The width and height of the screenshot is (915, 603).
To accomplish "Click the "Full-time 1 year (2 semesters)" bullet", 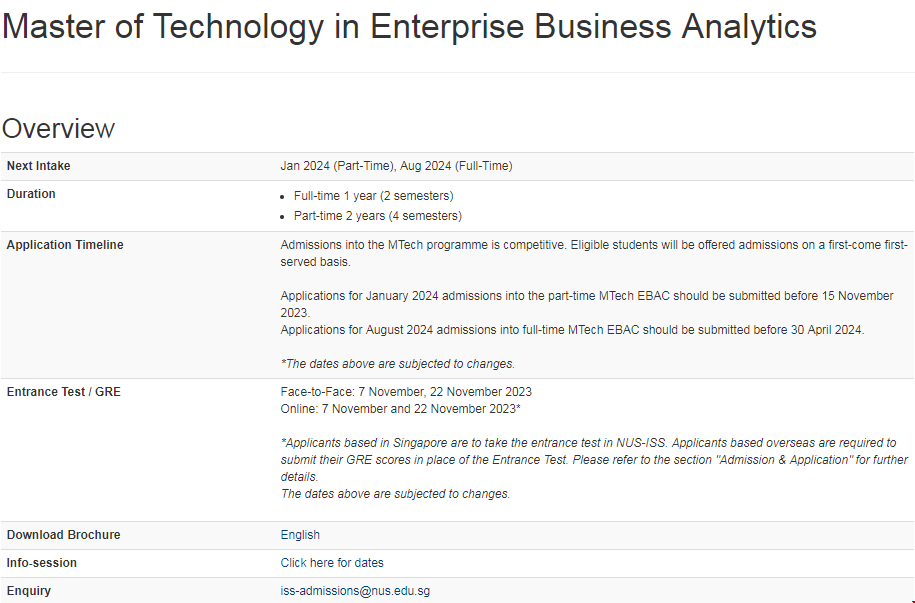I will click(373, 196).
